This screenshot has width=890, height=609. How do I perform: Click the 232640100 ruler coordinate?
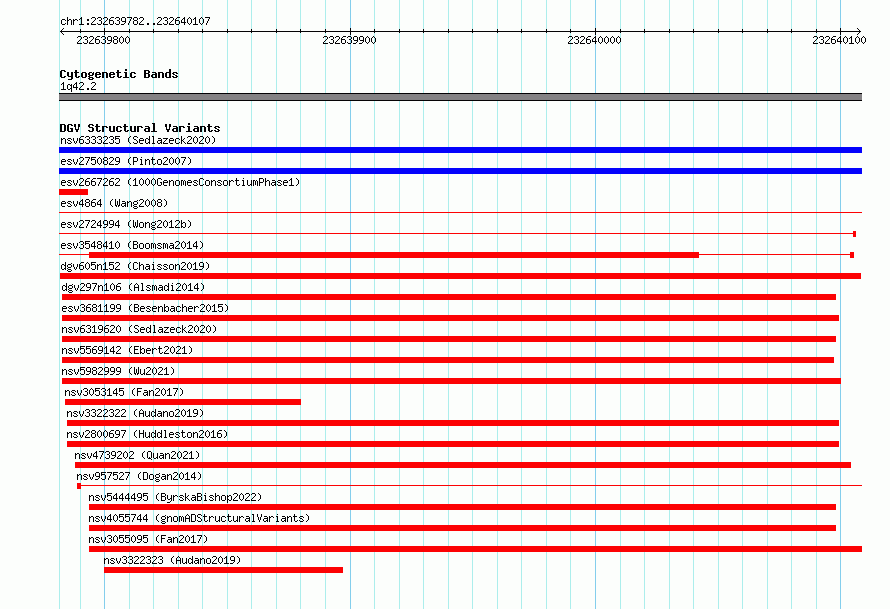[839, 40]
